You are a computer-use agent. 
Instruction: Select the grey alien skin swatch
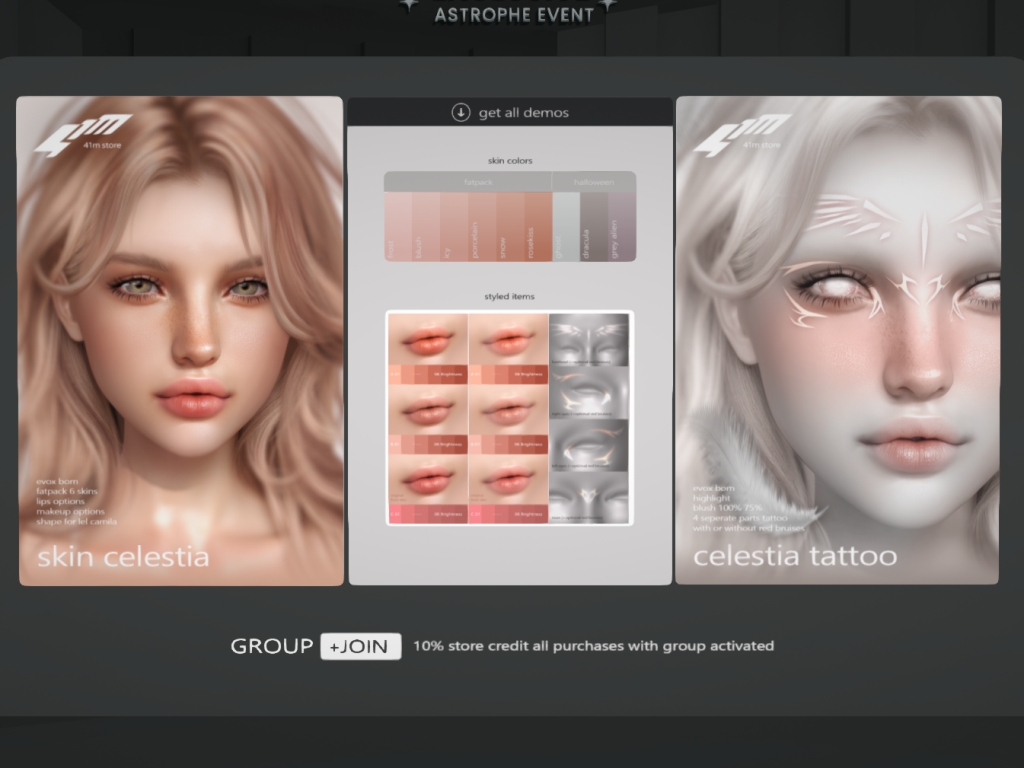621,227
